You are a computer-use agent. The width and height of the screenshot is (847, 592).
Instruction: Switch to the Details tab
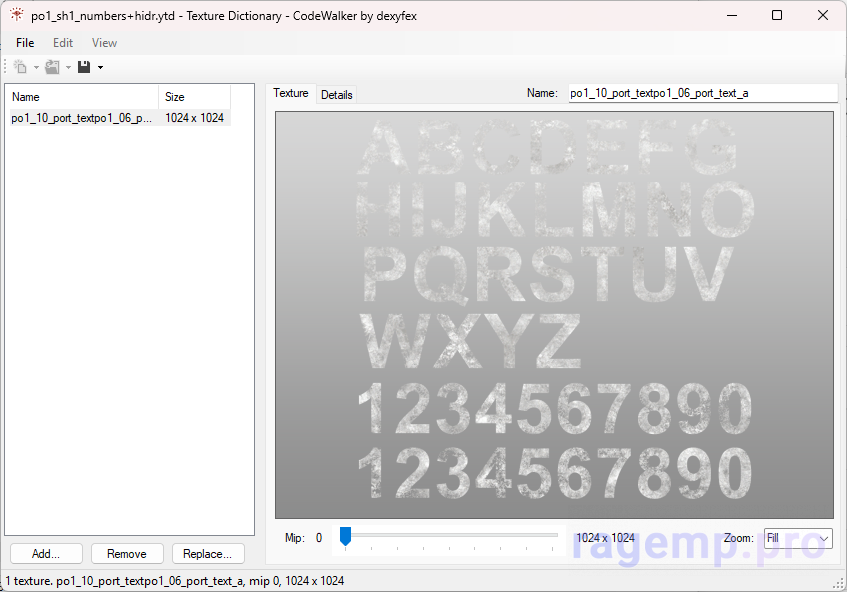point(337,95)
